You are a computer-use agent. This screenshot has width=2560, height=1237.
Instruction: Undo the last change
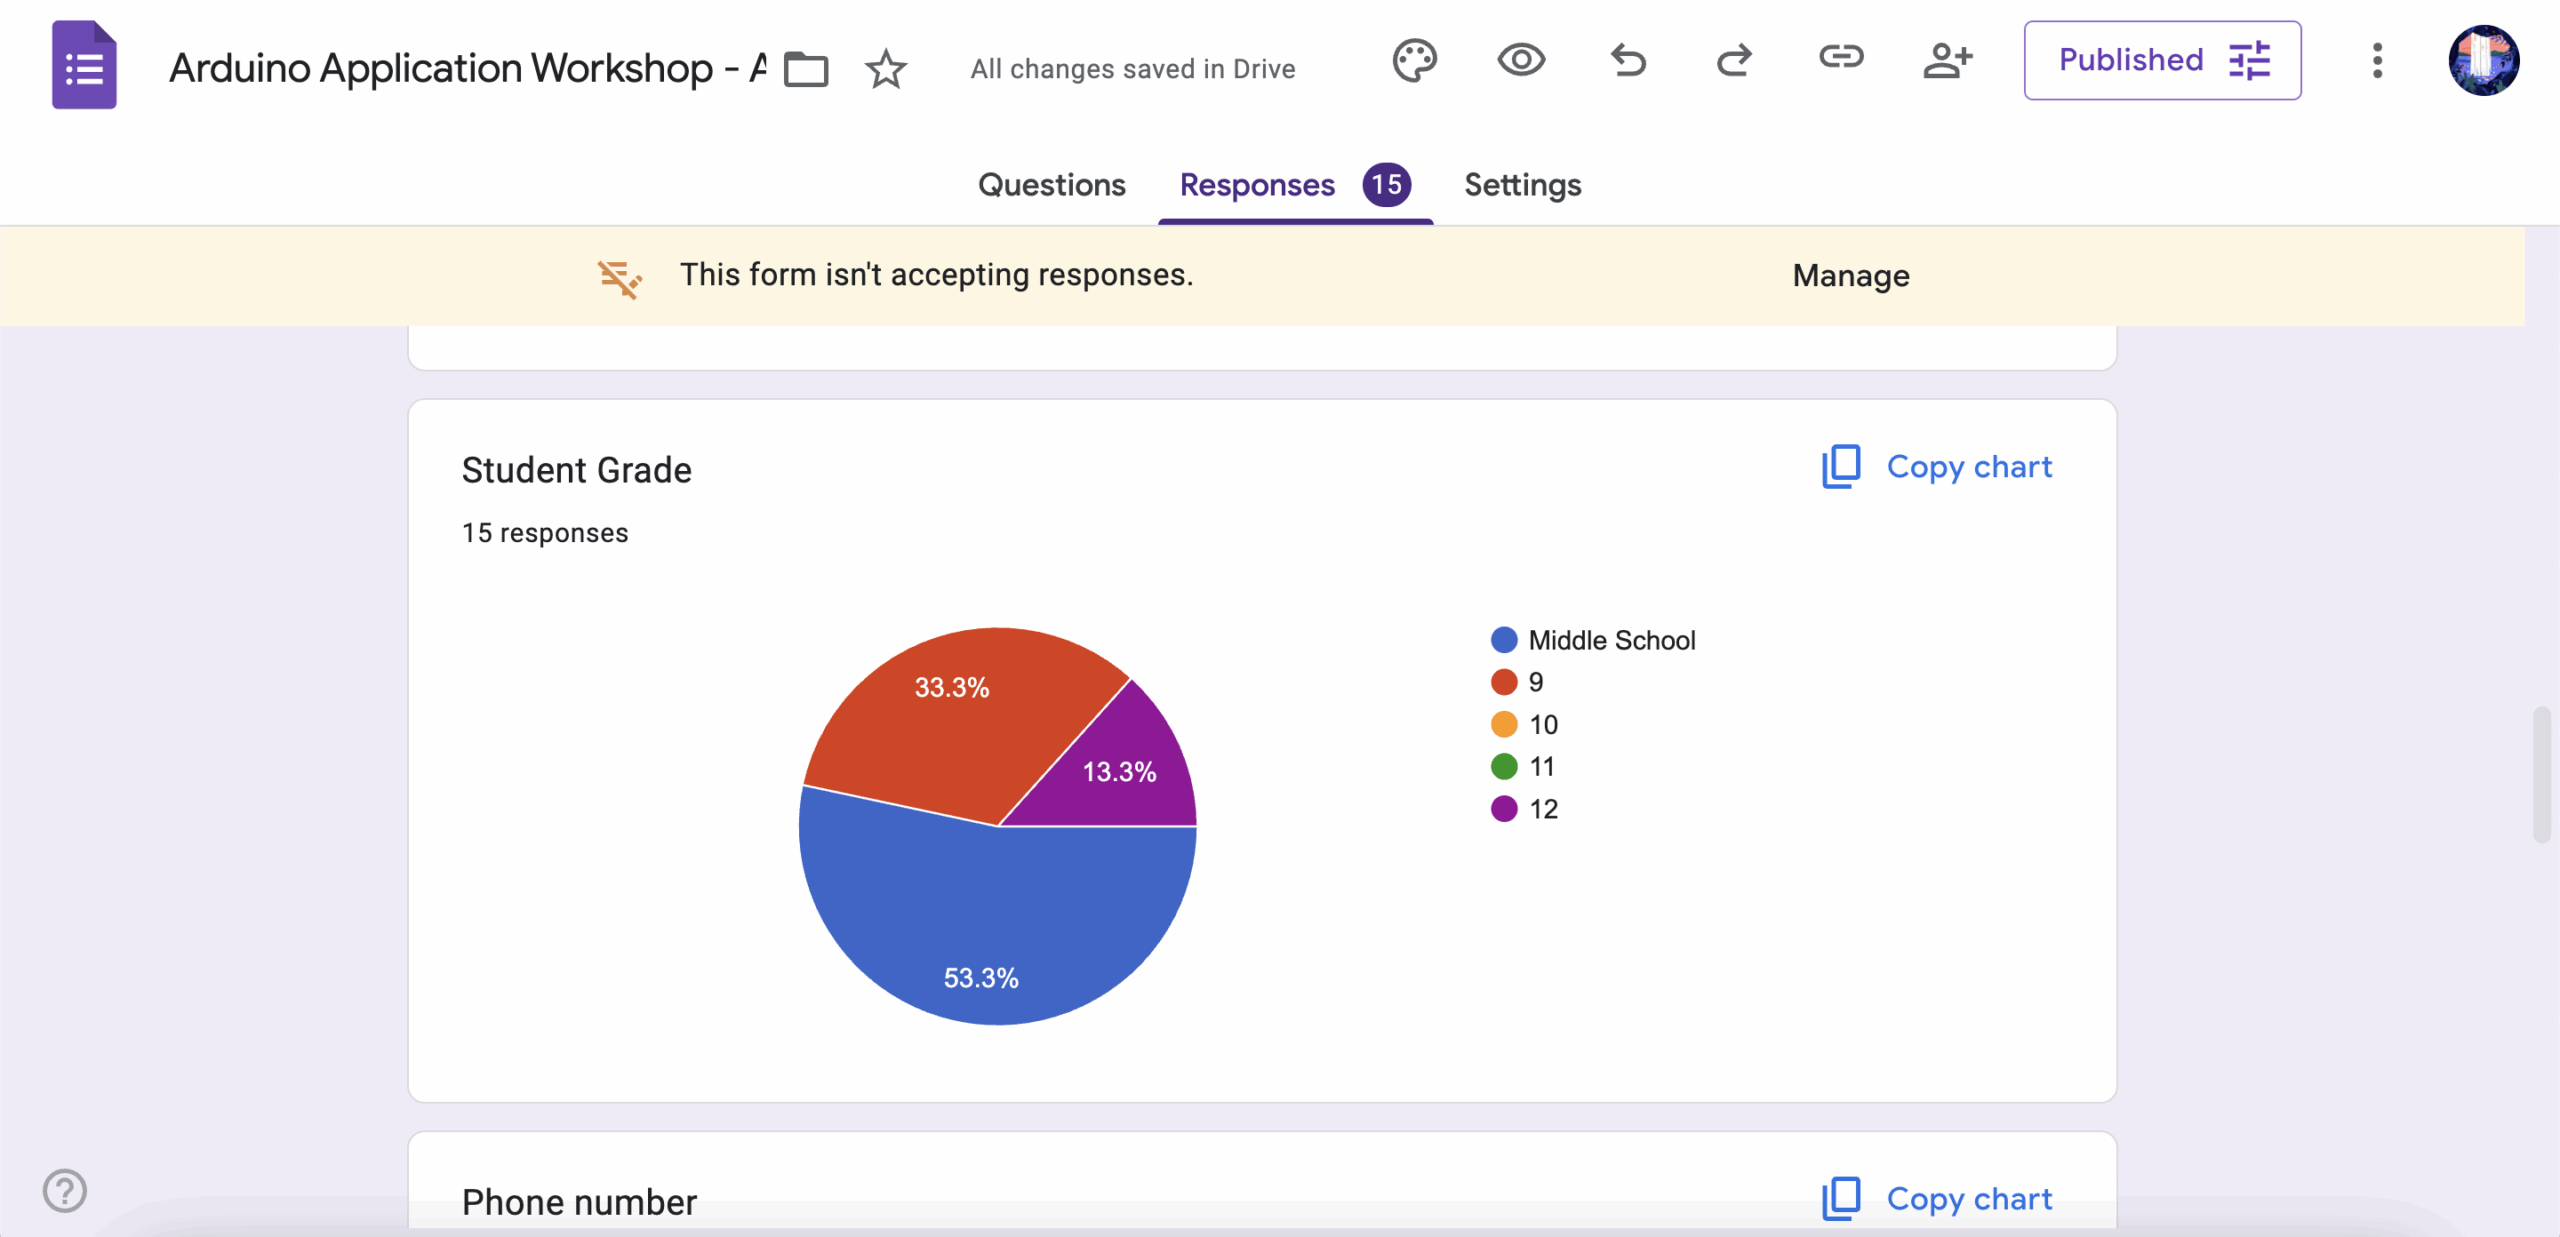[x=1628, y=60]
